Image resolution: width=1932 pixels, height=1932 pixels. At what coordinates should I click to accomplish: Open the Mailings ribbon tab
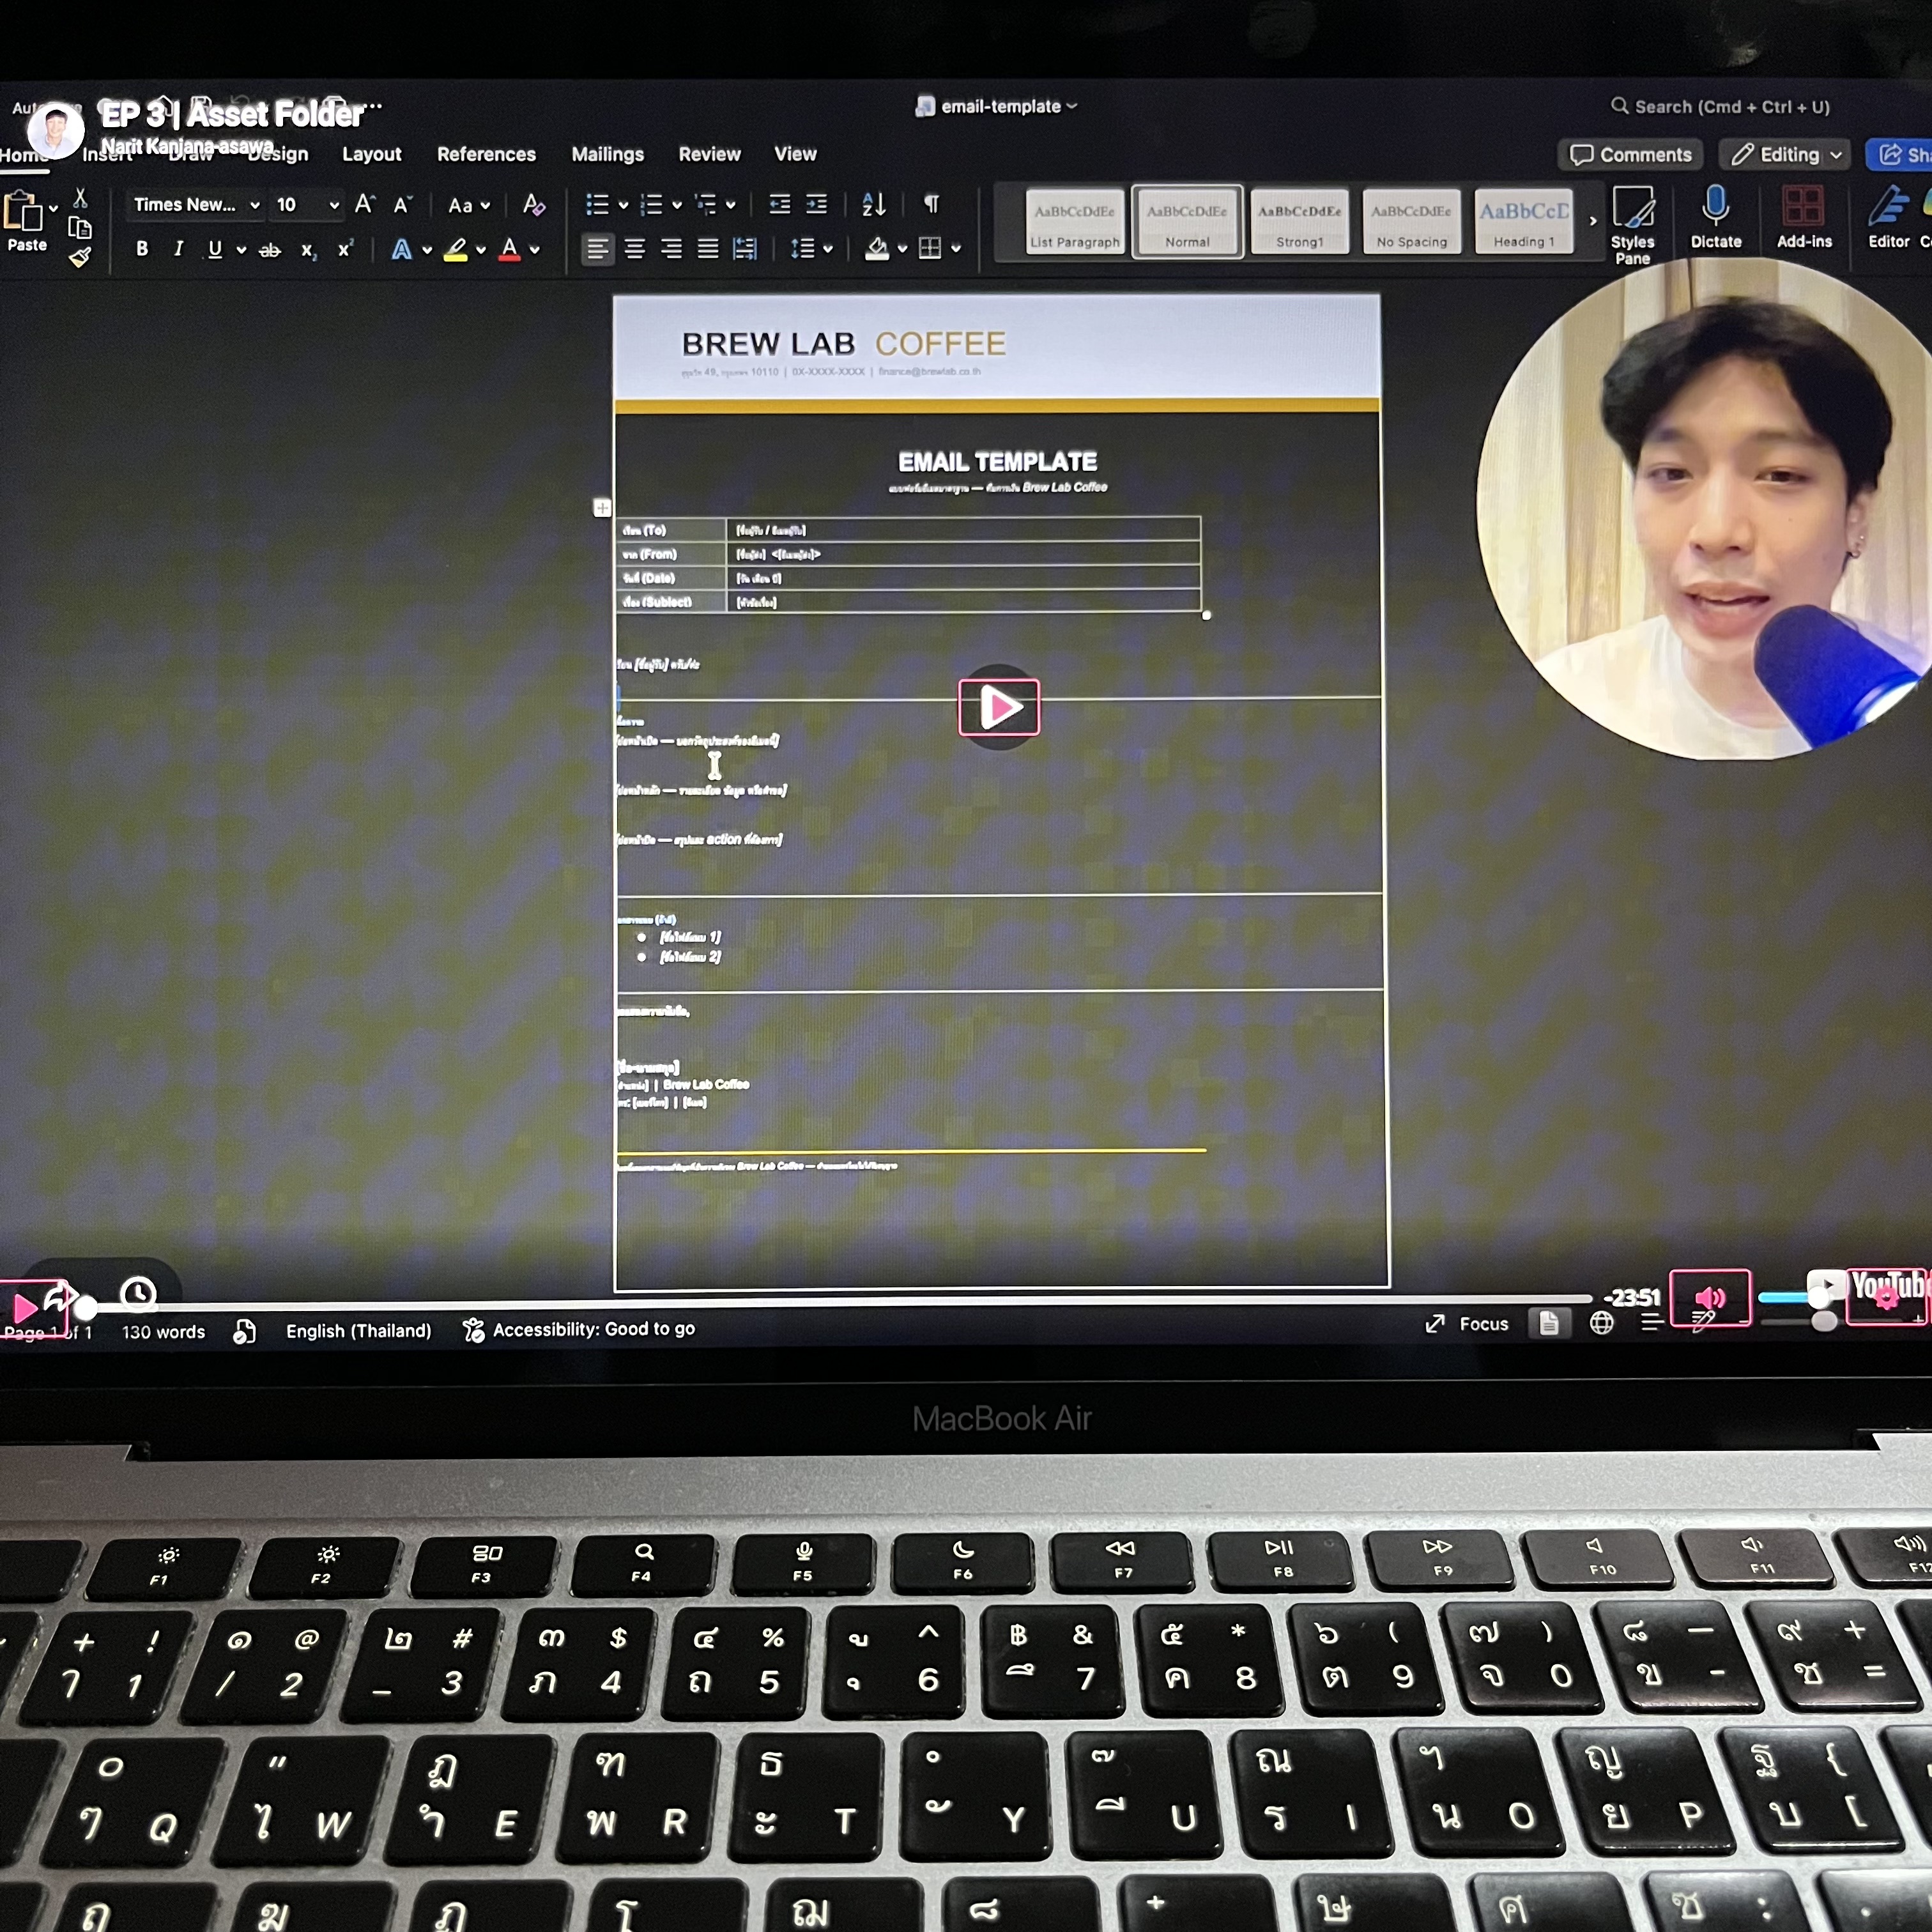tap(607, 154)
